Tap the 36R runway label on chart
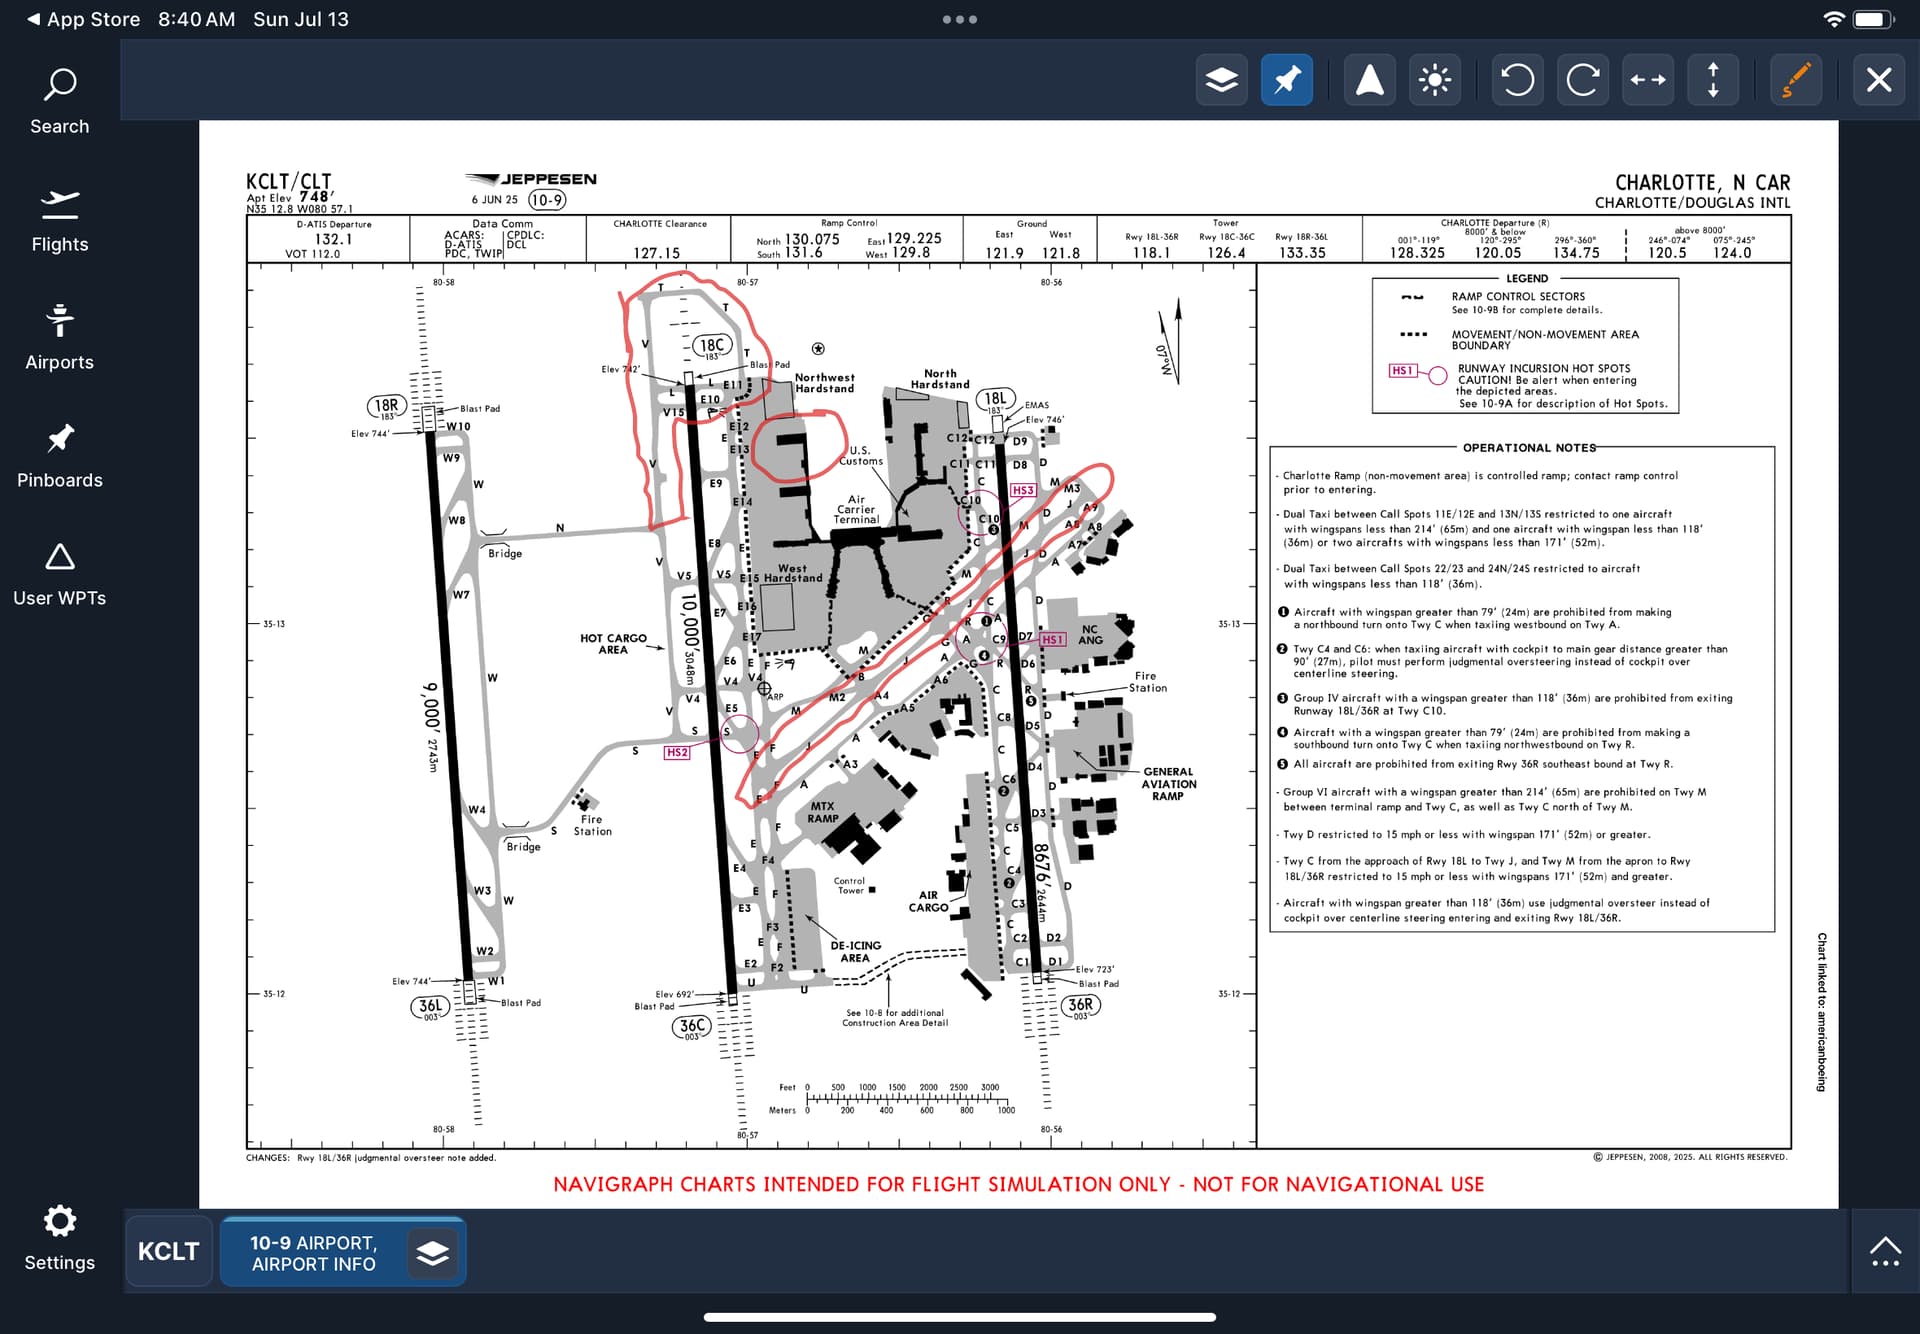This screenshot has height=1334, width=1920. [1081, 1006]
